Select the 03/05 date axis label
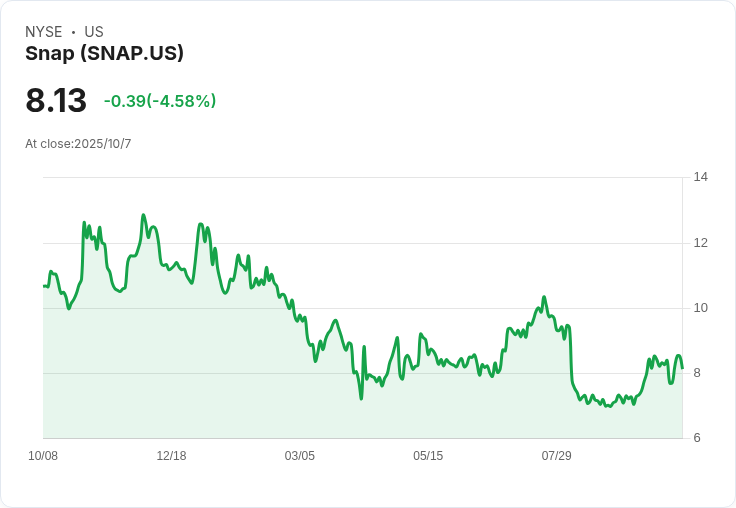Screen dimensions: 736x508 click(299, 456)
